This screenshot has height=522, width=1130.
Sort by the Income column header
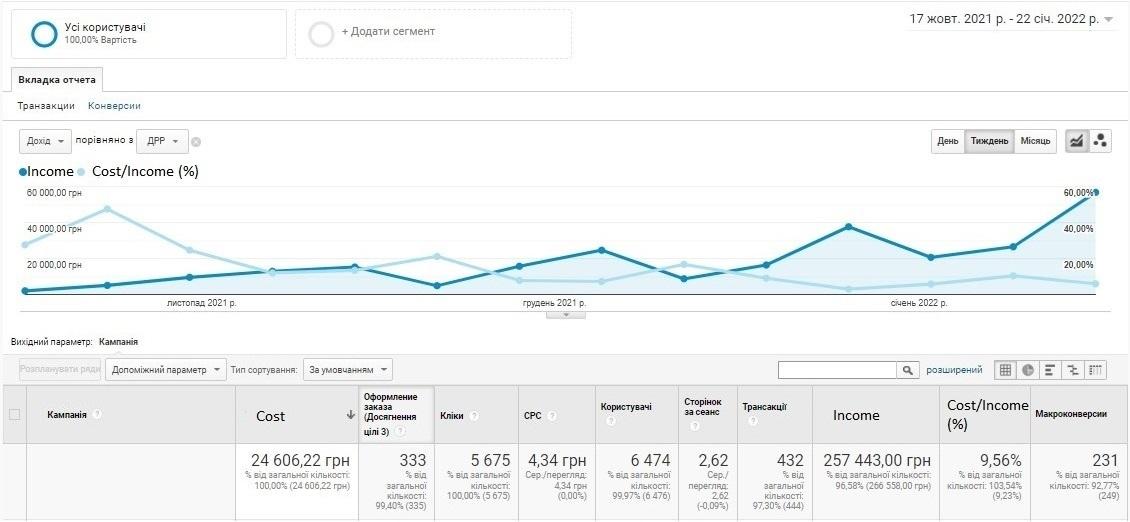[856, 415]
